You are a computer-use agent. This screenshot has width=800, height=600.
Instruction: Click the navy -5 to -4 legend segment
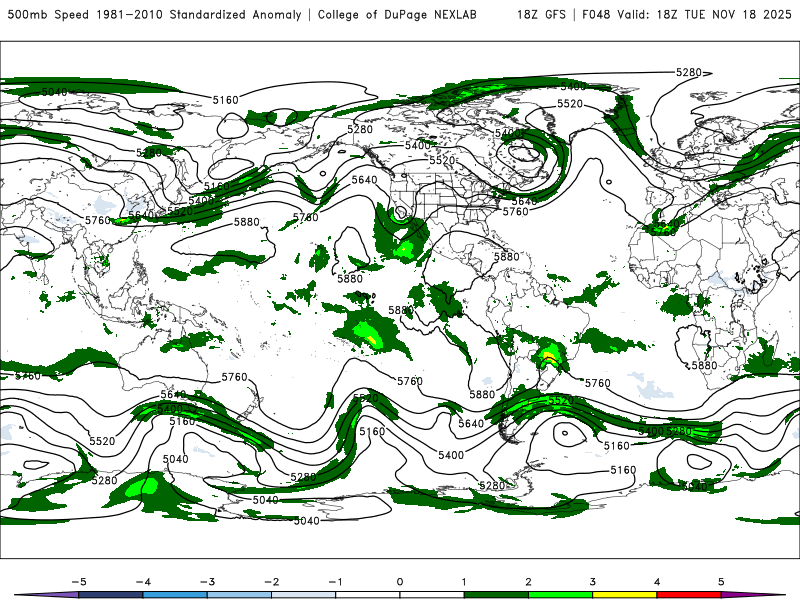pyautogui.click(x=111, y=595)
